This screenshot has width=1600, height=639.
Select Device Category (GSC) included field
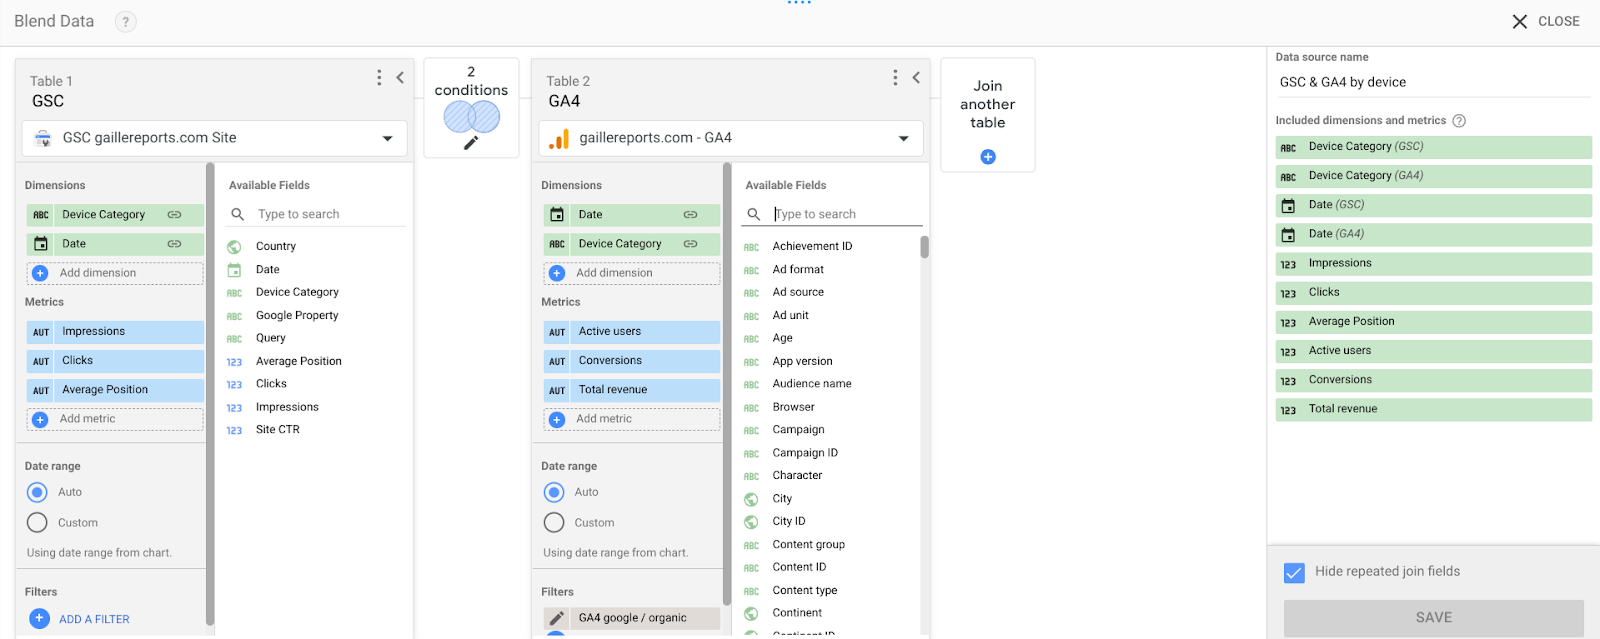click(x=1434, y=147)
